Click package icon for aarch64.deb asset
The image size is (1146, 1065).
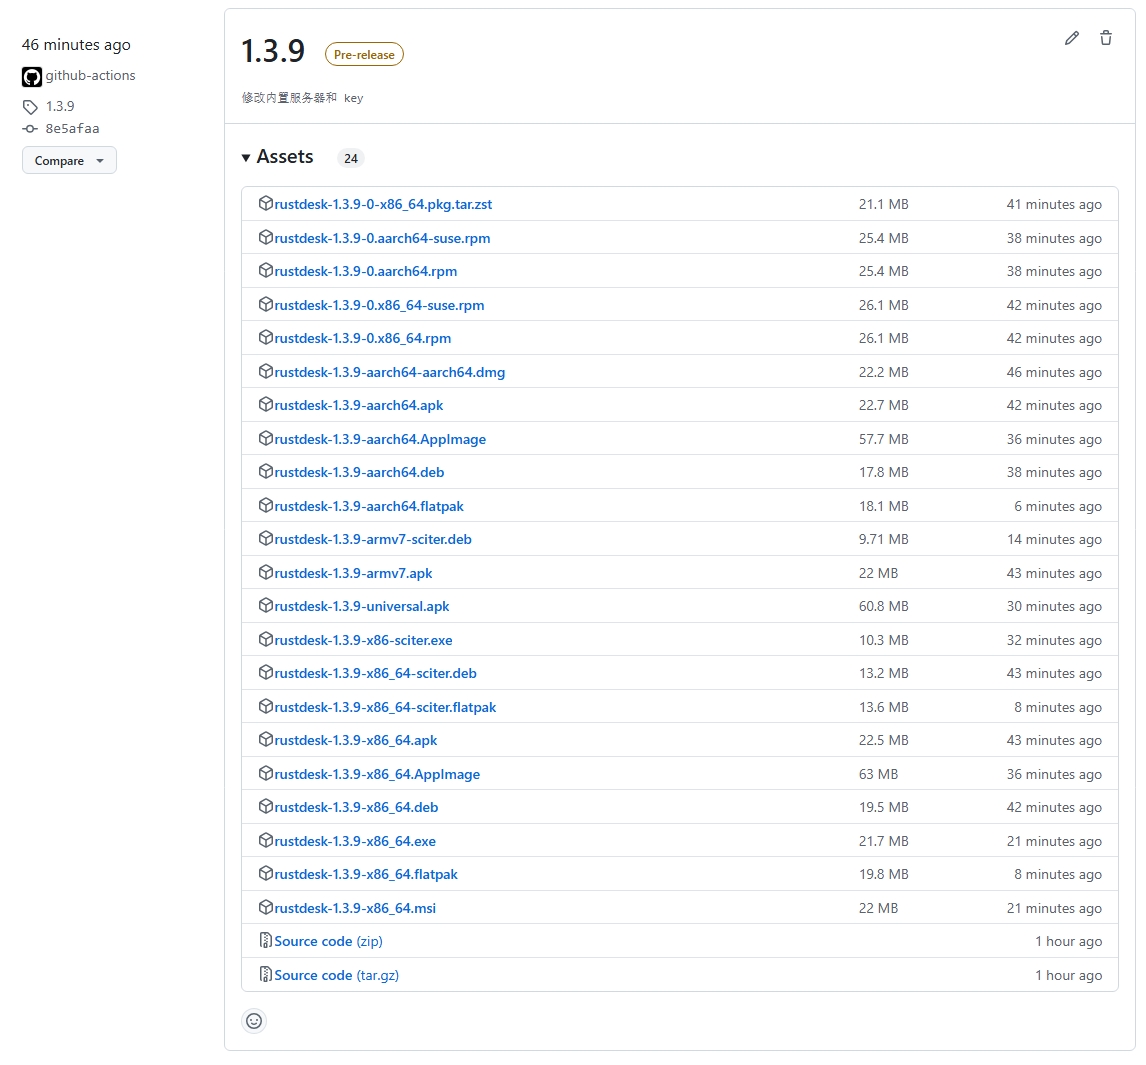(266, 471)
